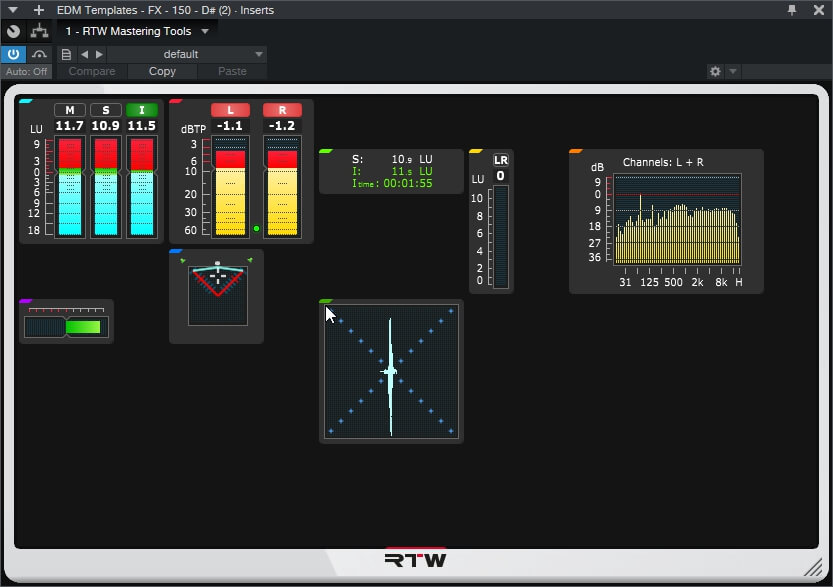Open the 1 - RTW Mastering Tools selector
Screen dimensions: 833x587
[135, 31]
